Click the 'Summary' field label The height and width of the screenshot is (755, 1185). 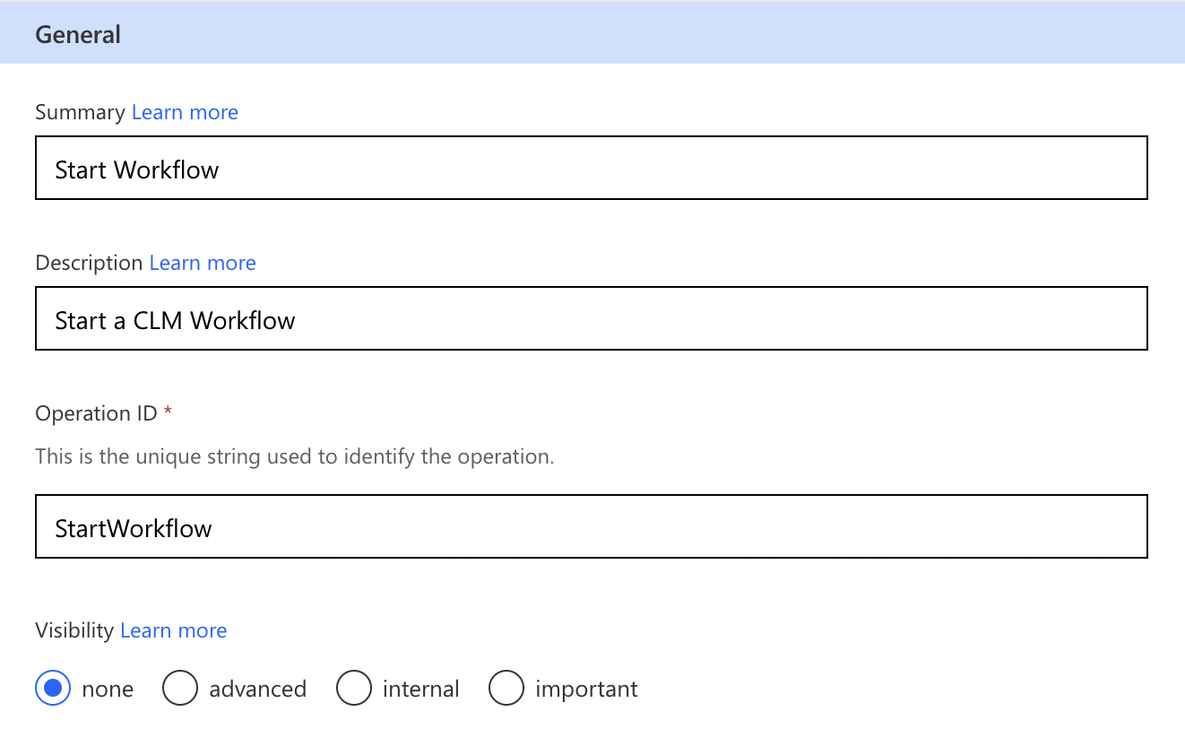point(80,112)
